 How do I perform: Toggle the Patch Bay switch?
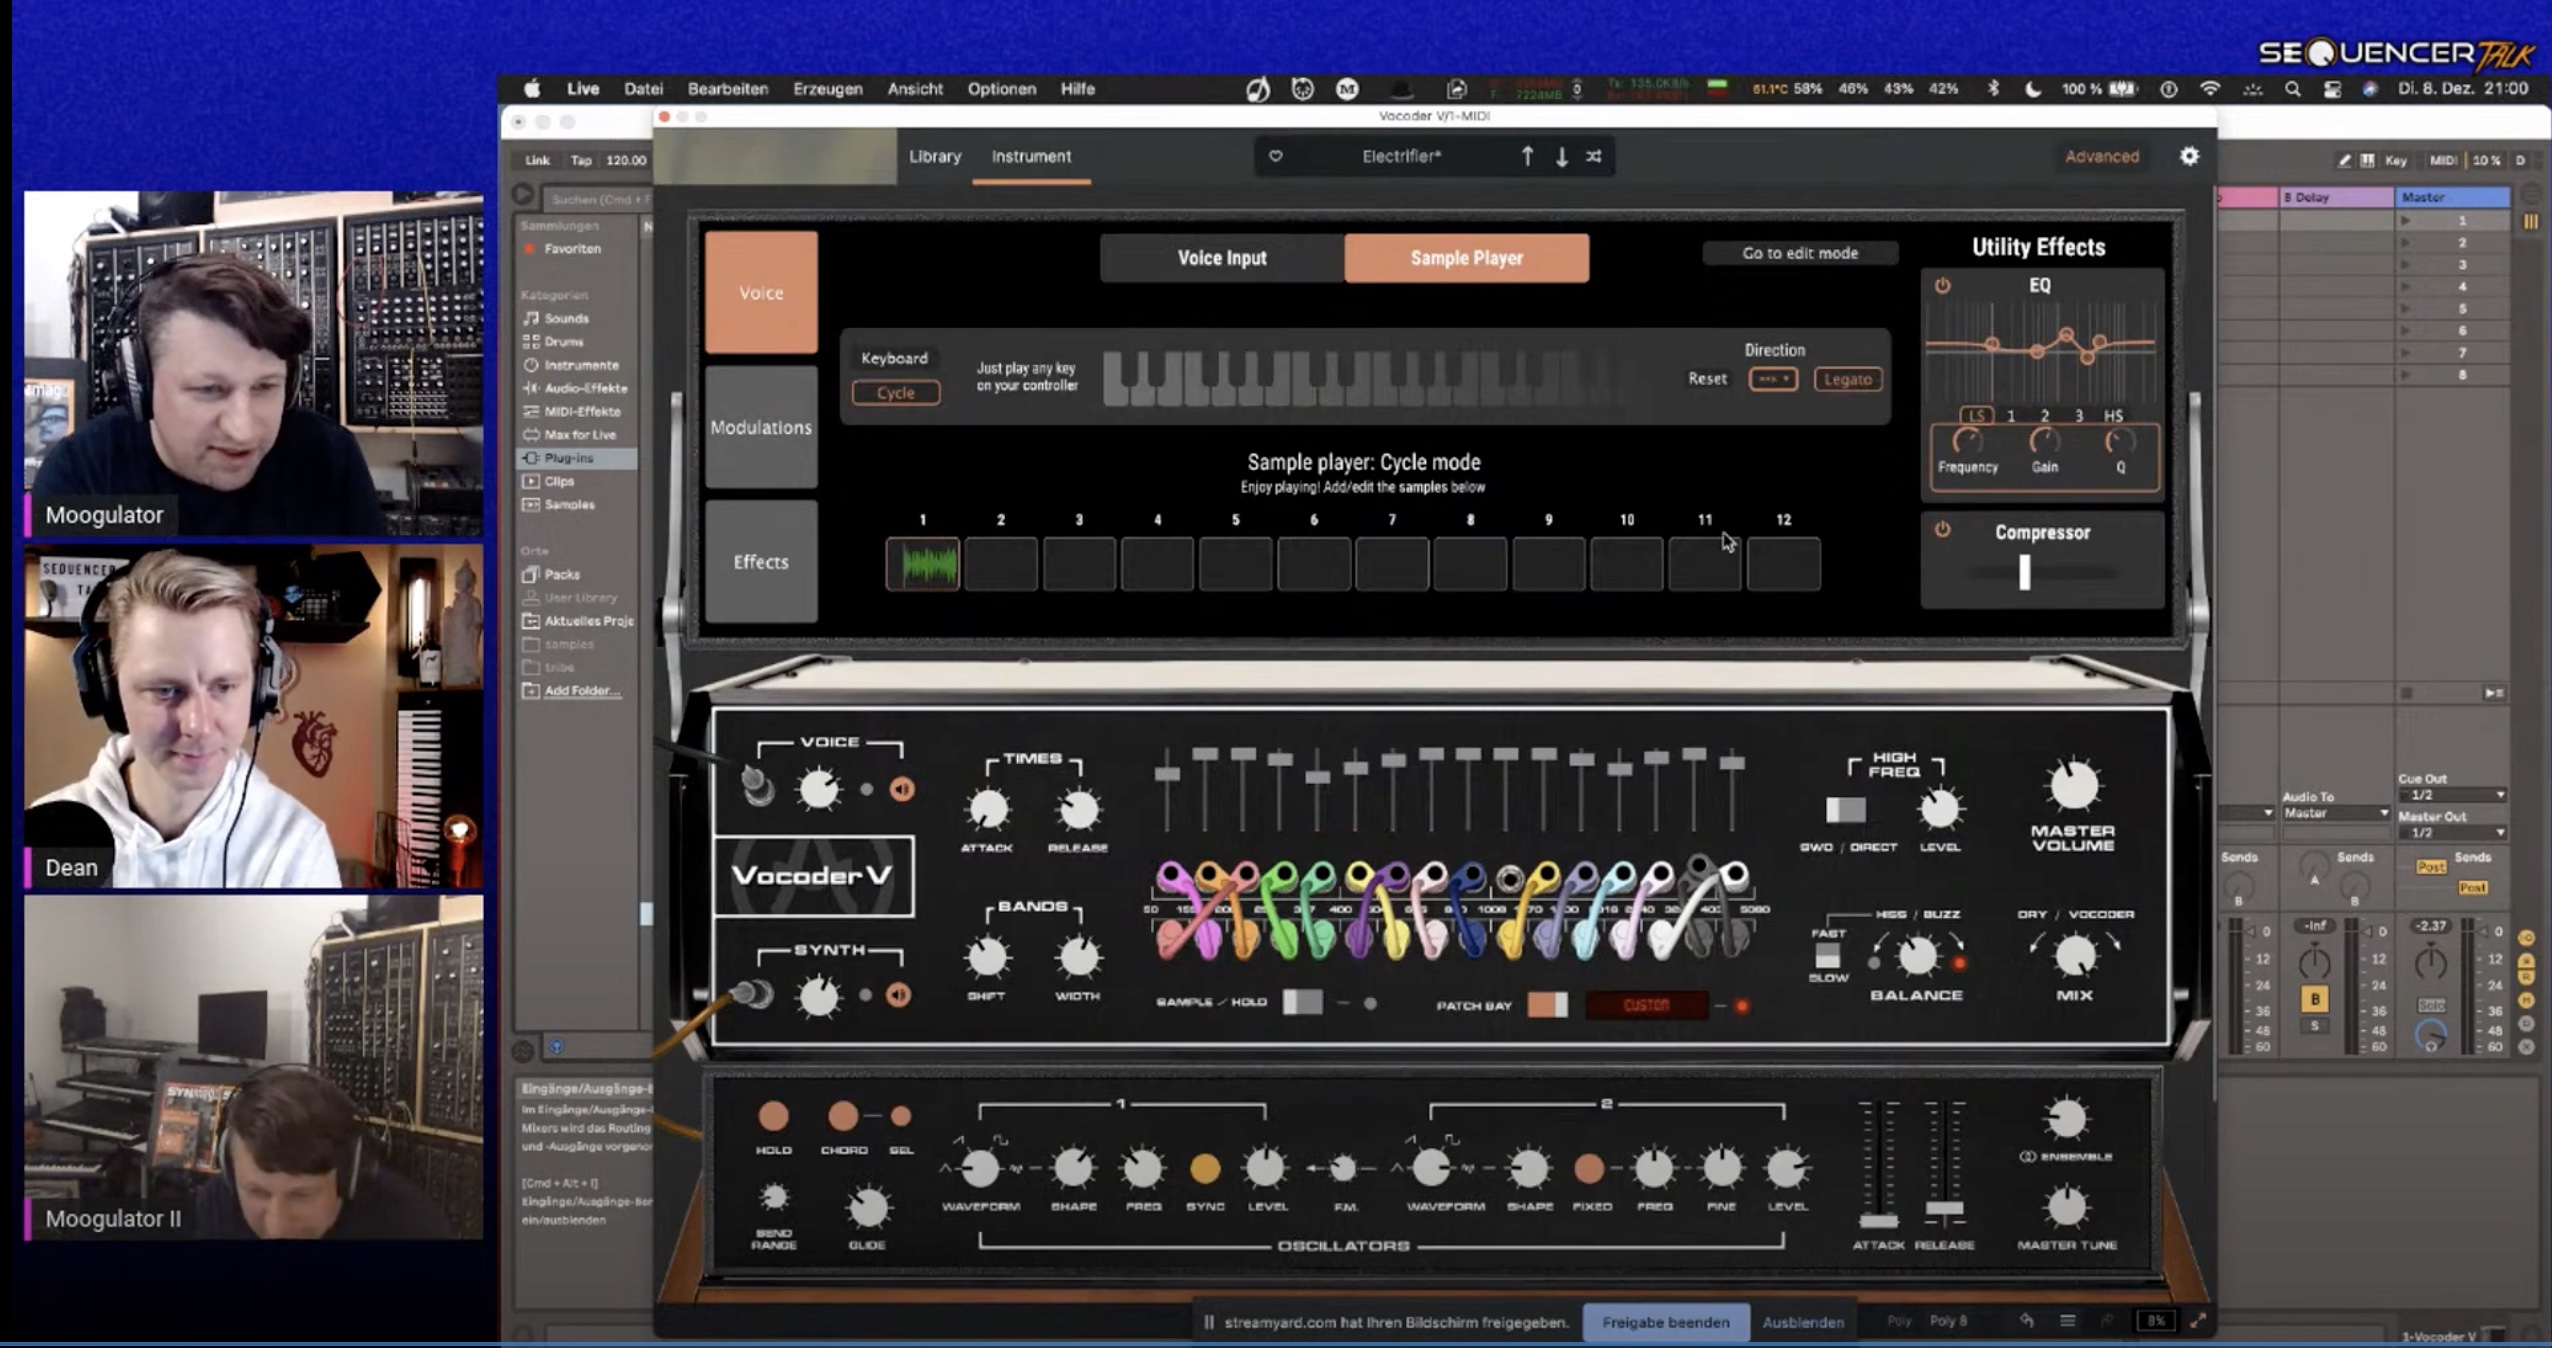(x=1547, y=1004)
